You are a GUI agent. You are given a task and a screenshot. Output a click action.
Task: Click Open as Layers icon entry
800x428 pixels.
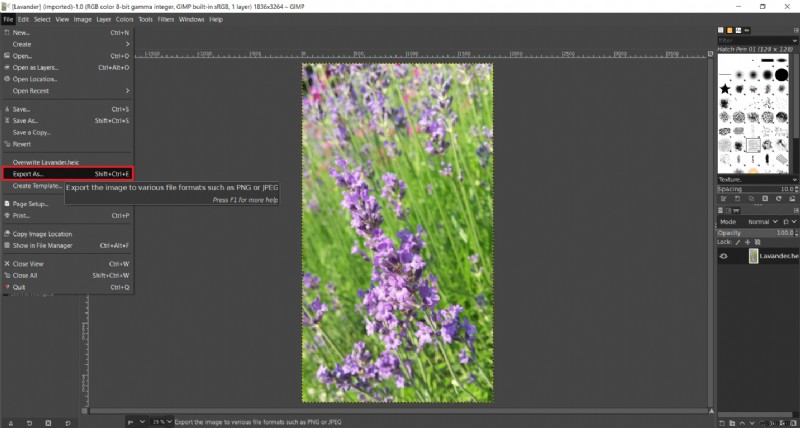pos(35,67)
